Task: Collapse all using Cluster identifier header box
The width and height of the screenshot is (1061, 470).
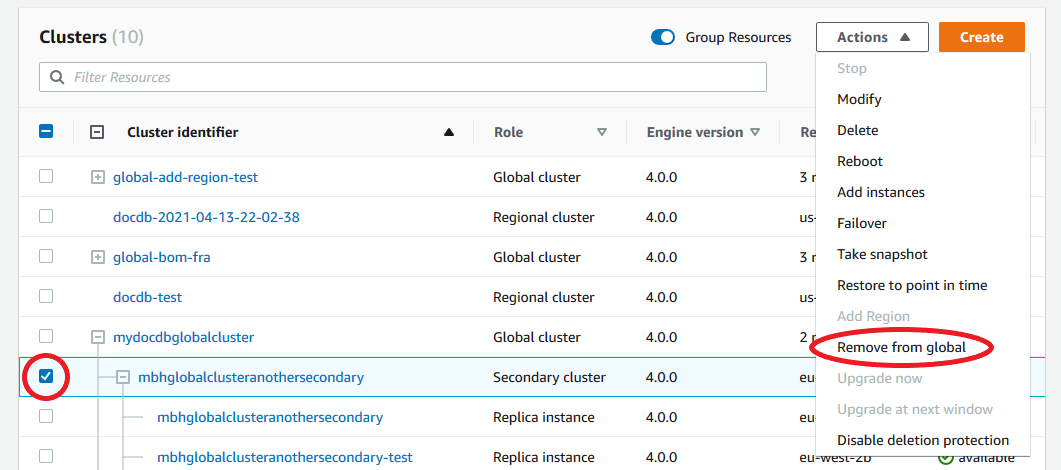Action: point(97,132)
